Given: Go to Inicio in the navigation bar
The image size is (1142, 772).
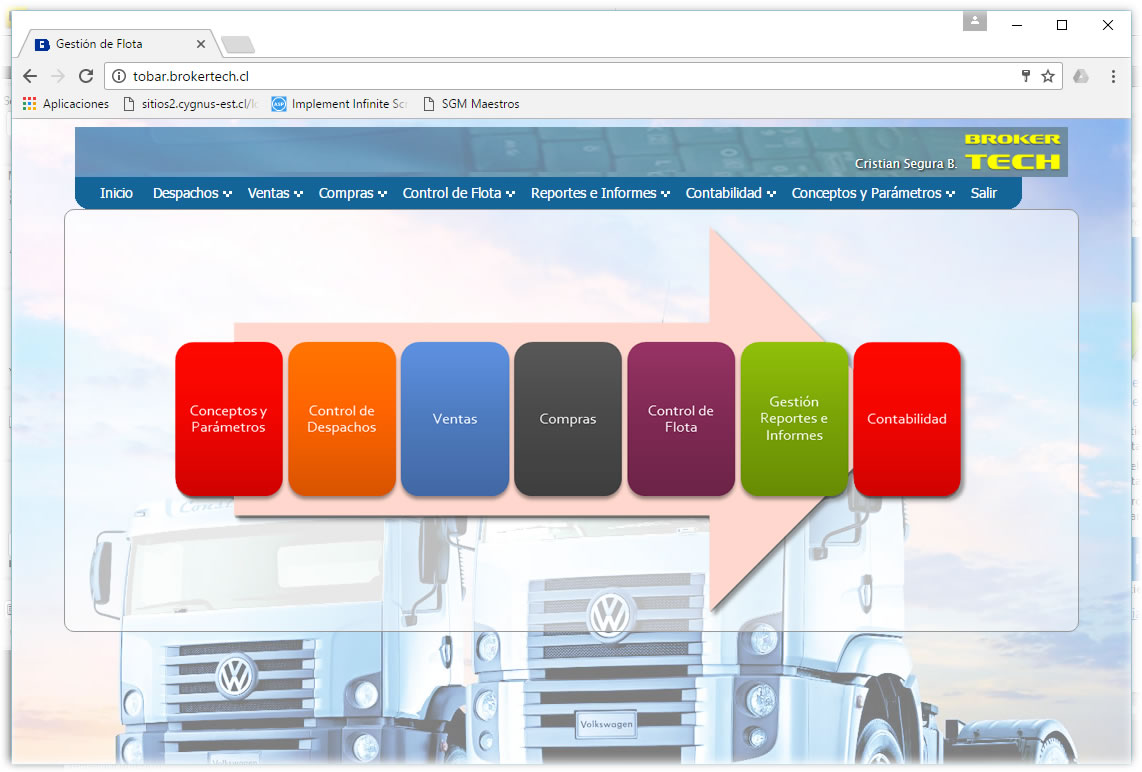Looking at the screenshot, I should pos(116,194).
